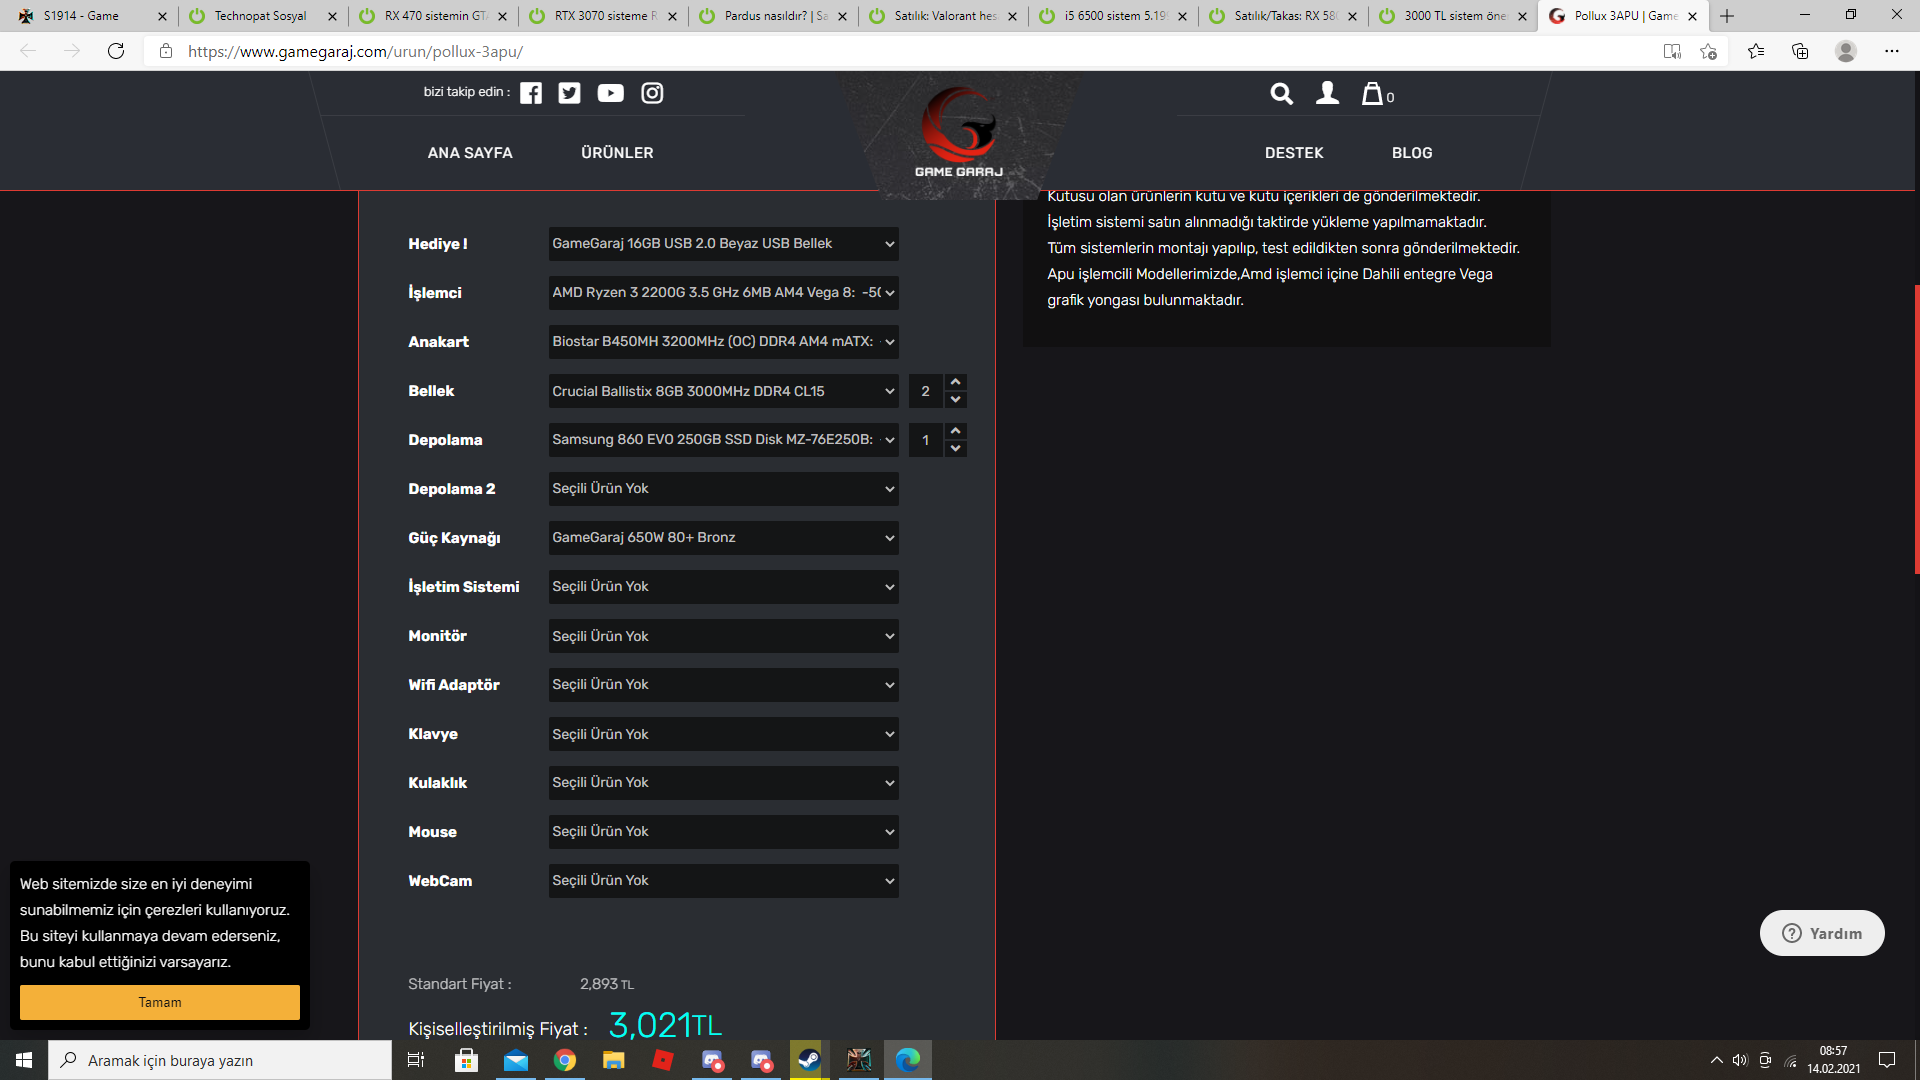Open site search magnifier icon
The height and width of the screenshot is (1080, 1920).
pos(1281,94)
